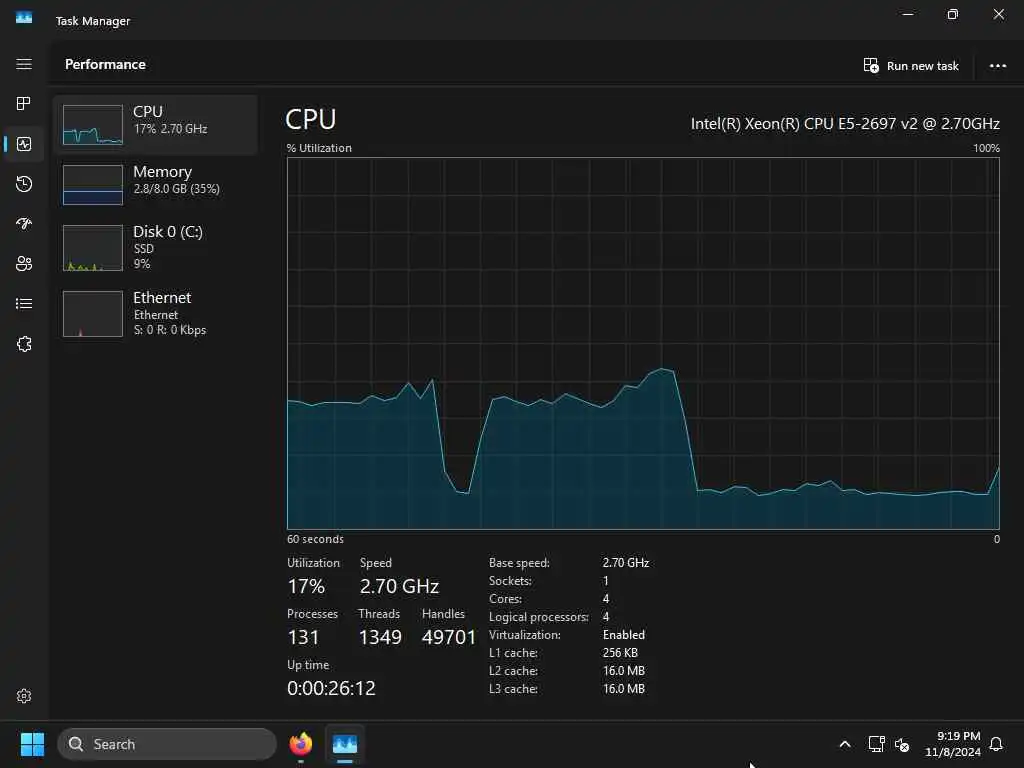Click the 2.70 GHz speed value
The image size is (1024, 768).
pyautogui.click(x=399, y=586)
